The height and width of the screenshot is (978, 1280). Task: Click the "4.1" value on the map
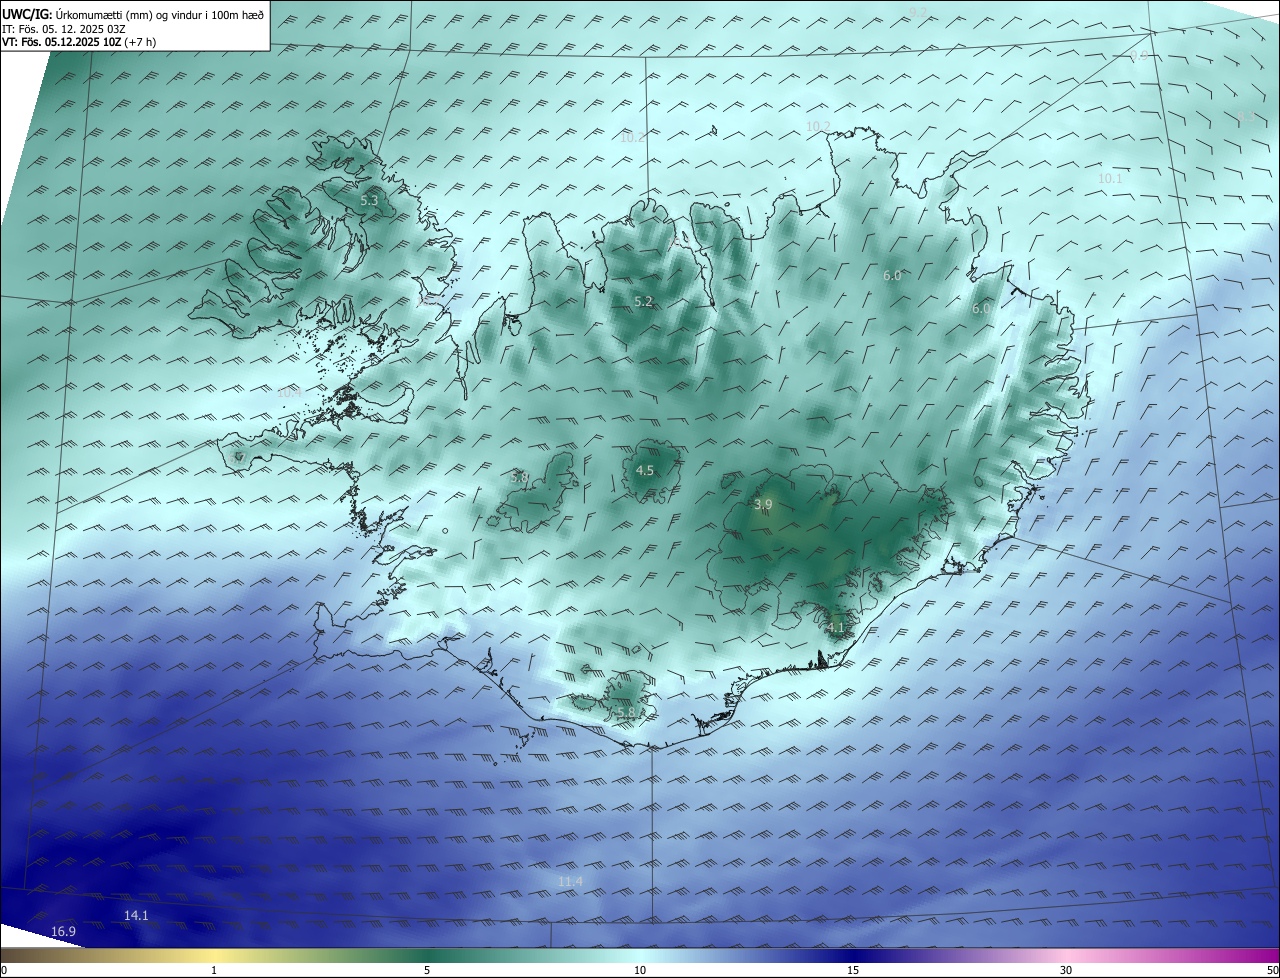836,627
